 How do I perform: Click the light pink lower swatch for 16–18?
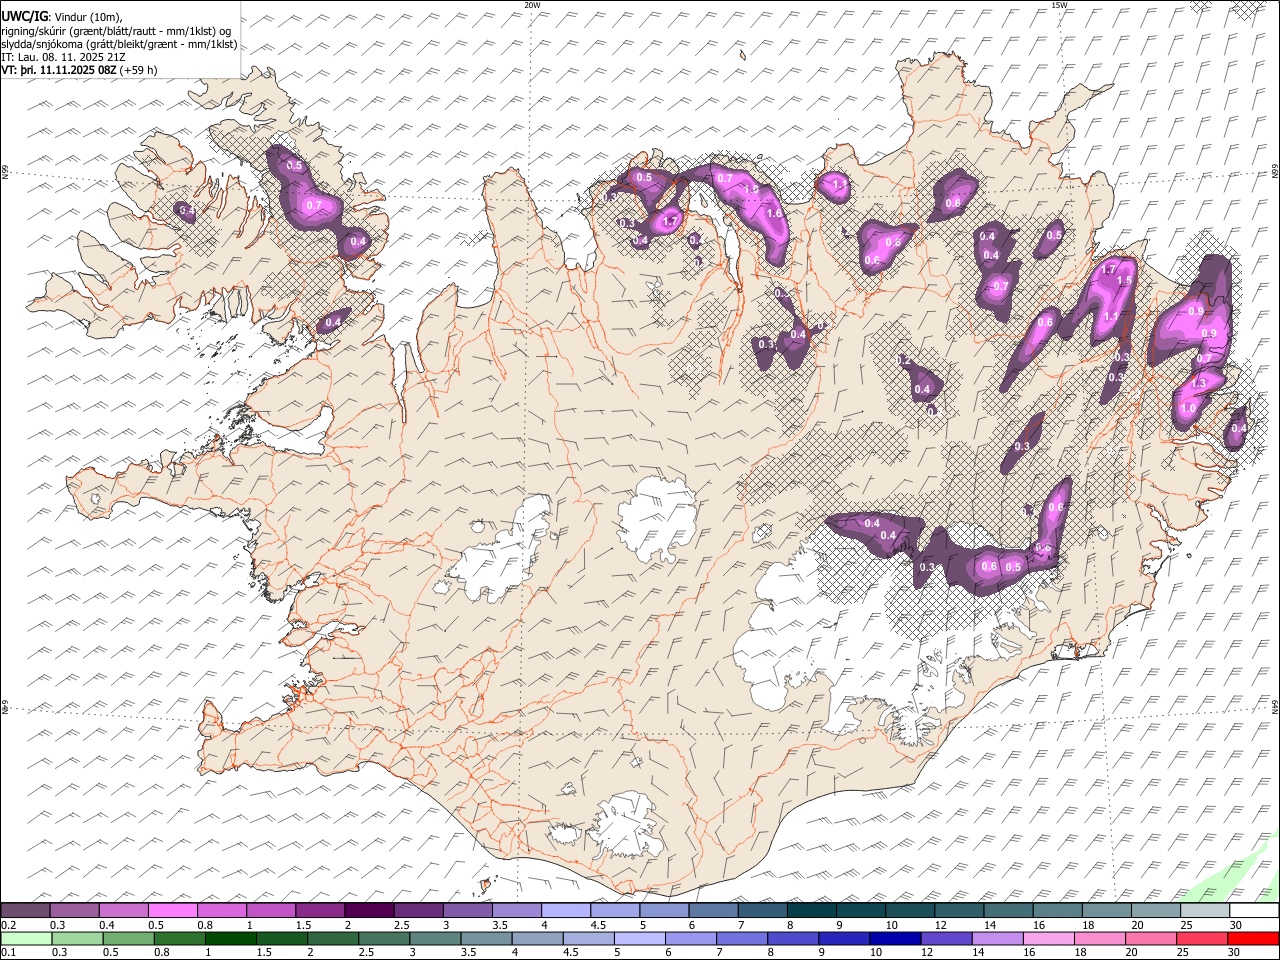[x=1048, y=938]
